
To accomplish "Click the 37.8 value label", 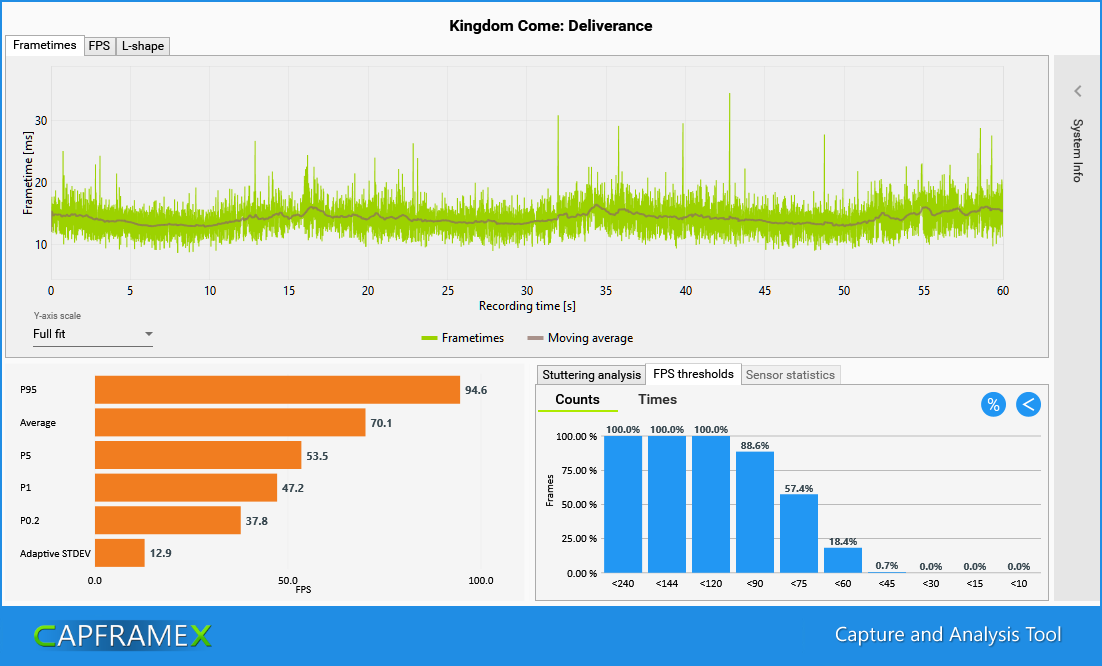I will pos(257,521).
